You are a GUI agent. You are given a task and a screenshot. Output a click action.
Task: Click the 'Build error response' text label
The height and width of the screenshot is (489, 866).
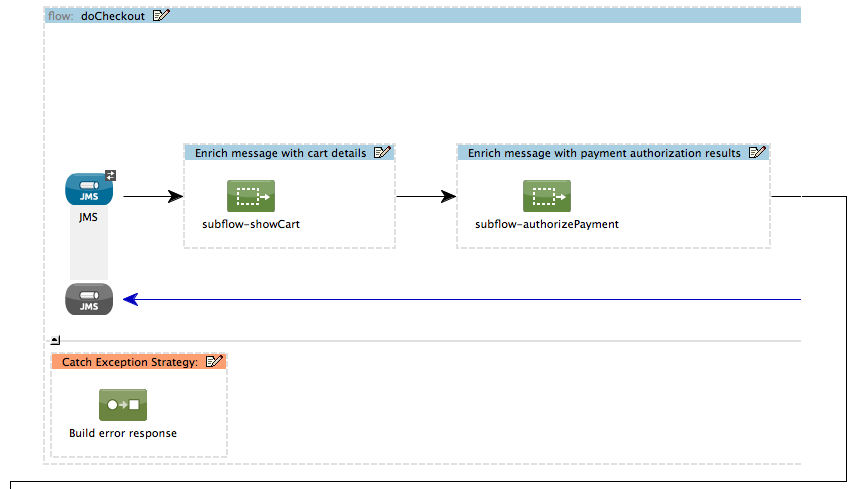123,433
